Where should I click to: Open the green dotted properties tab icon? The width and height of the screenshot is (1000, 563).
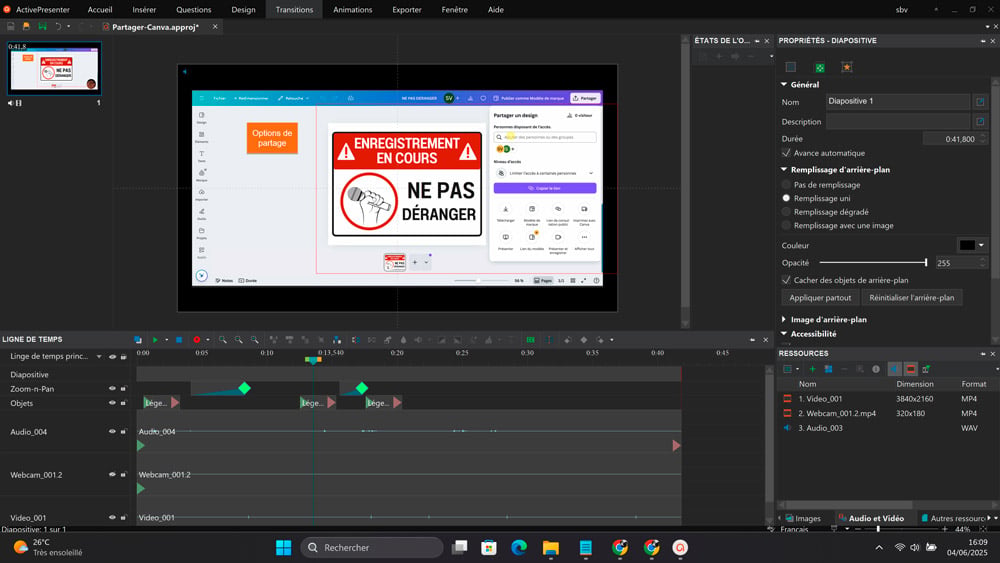[820, 67]
